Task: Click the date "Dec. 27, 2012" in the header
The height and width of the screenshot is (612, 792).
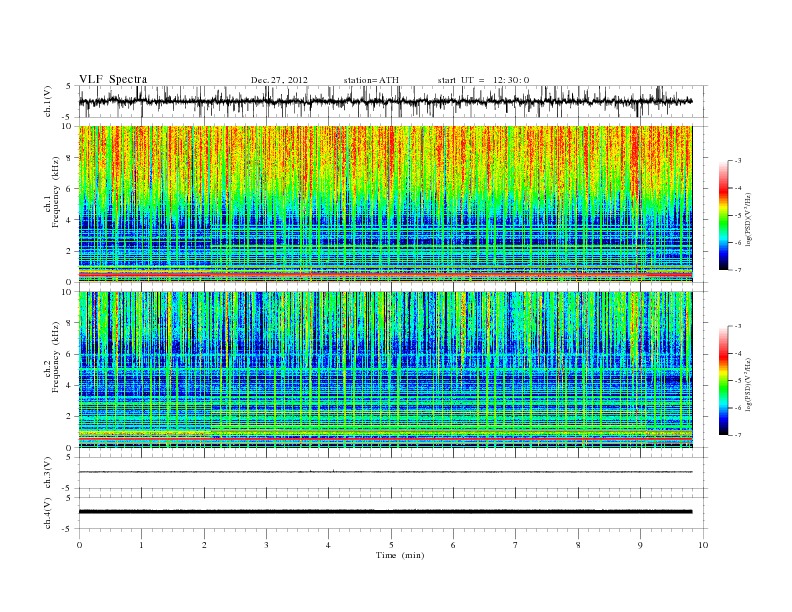Action: pos(279,80)
